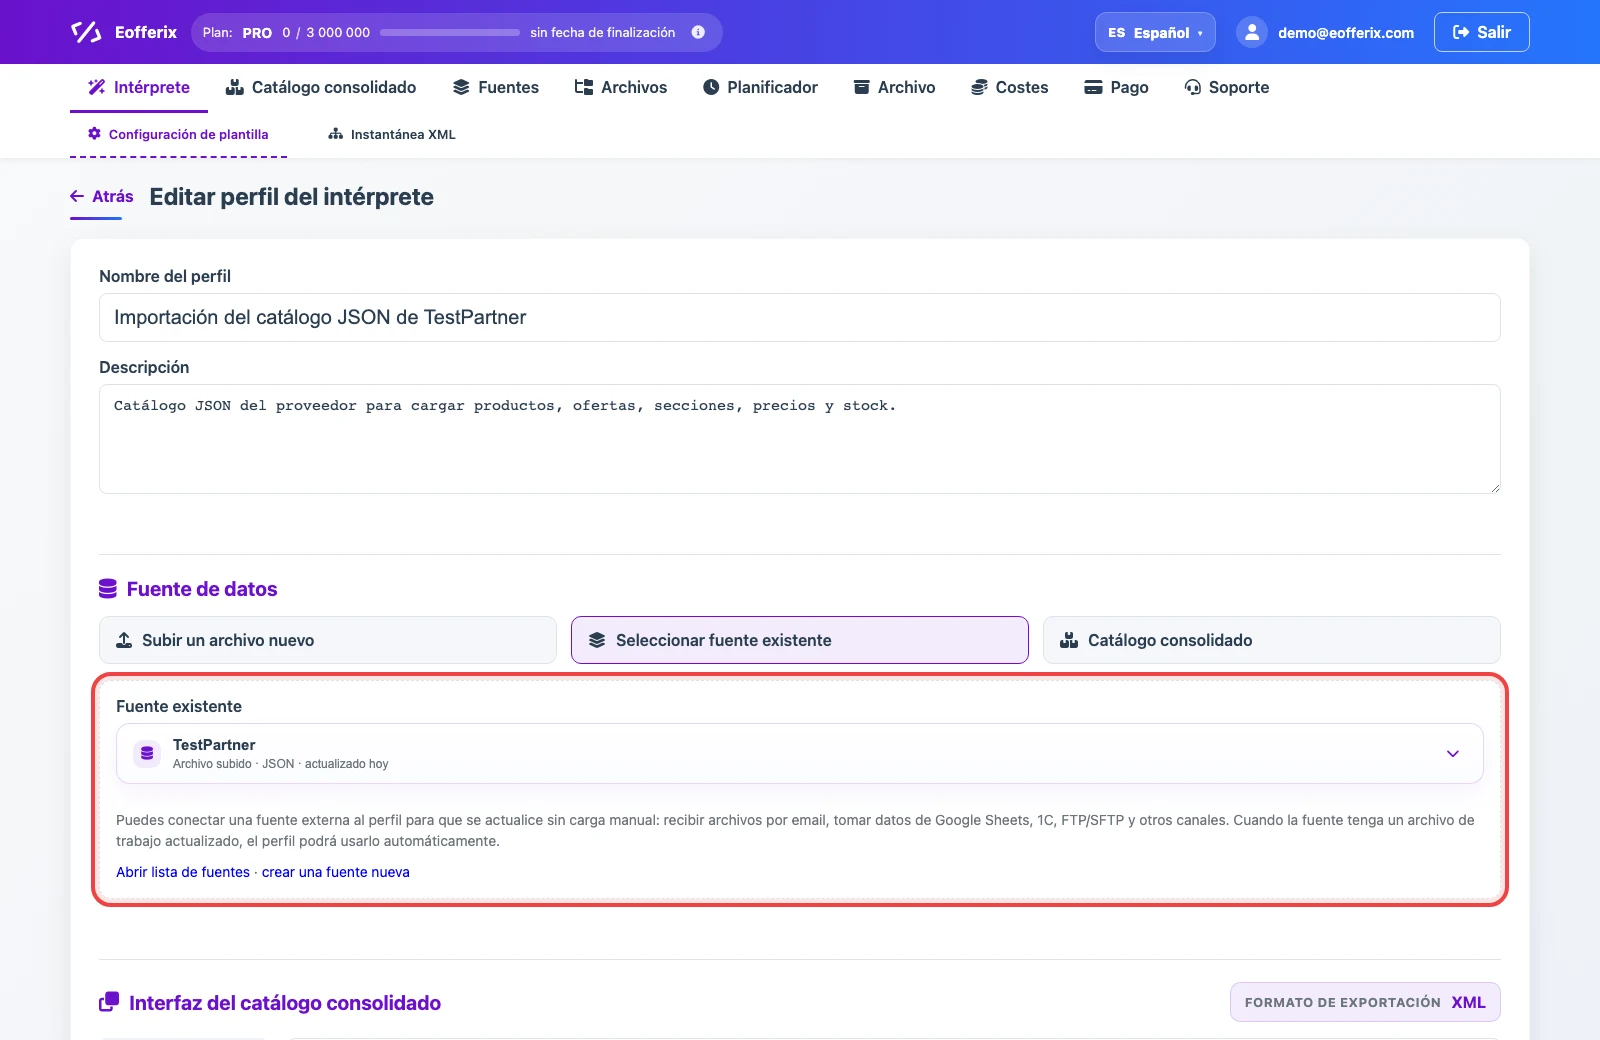The width and height of the screenshot is (1600, 1040).
Task: Click the Soporte headset icon
Action: tap(1192, 87)
